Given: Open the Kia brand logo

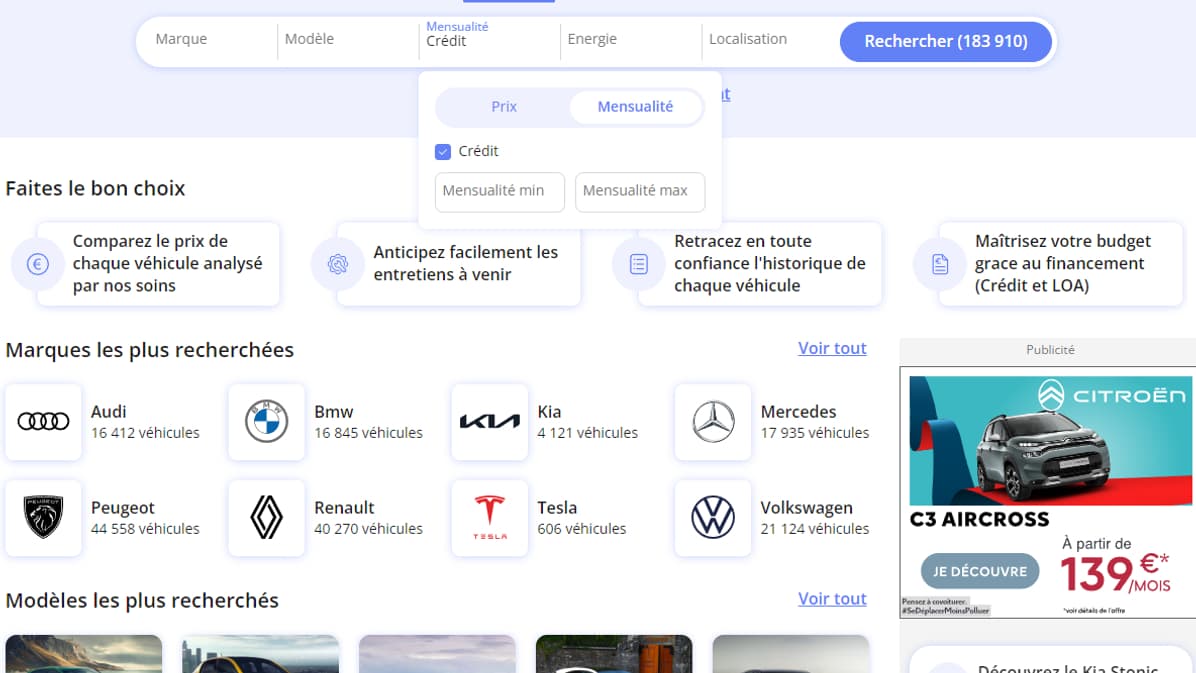Looking at the screenshot, I should [x=489, y=422].
